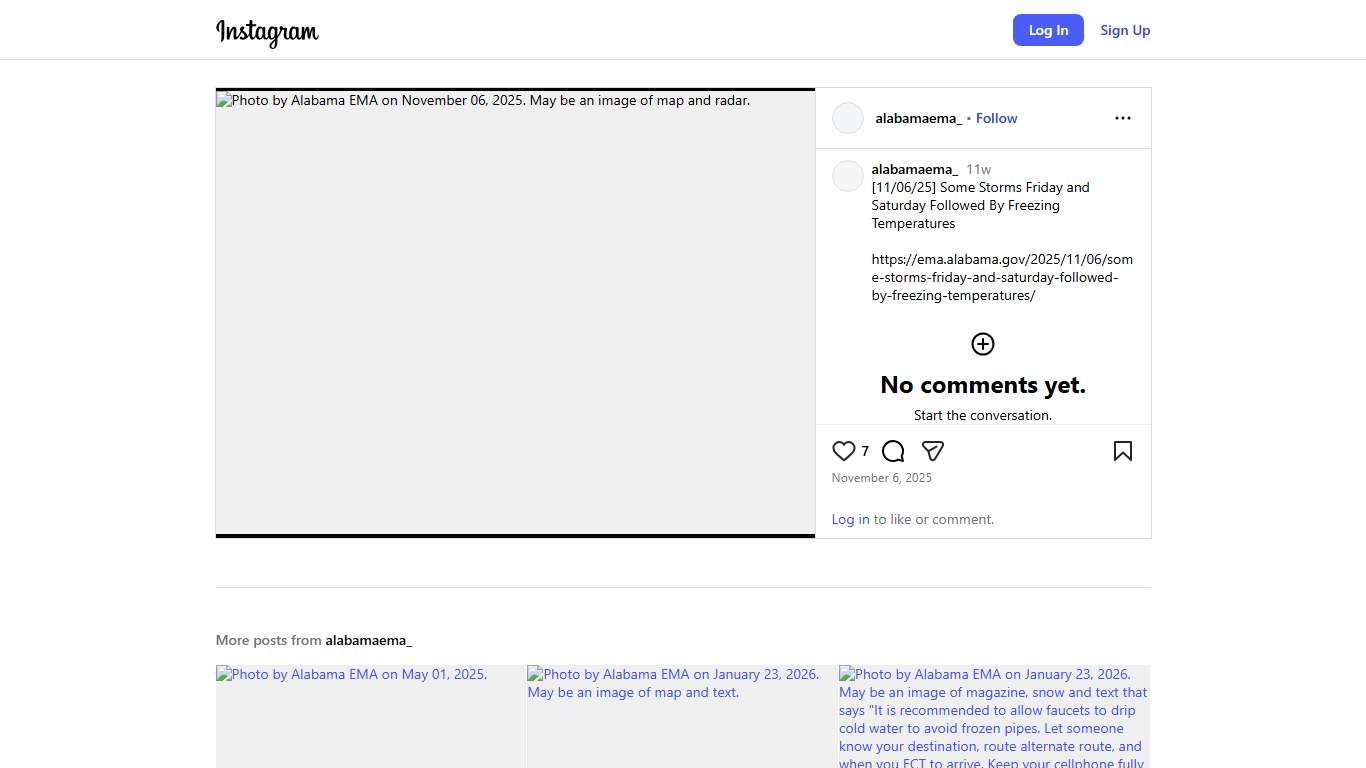
Task: Open the May 01, 2025 post thumbnail
Action: (370, 716)
